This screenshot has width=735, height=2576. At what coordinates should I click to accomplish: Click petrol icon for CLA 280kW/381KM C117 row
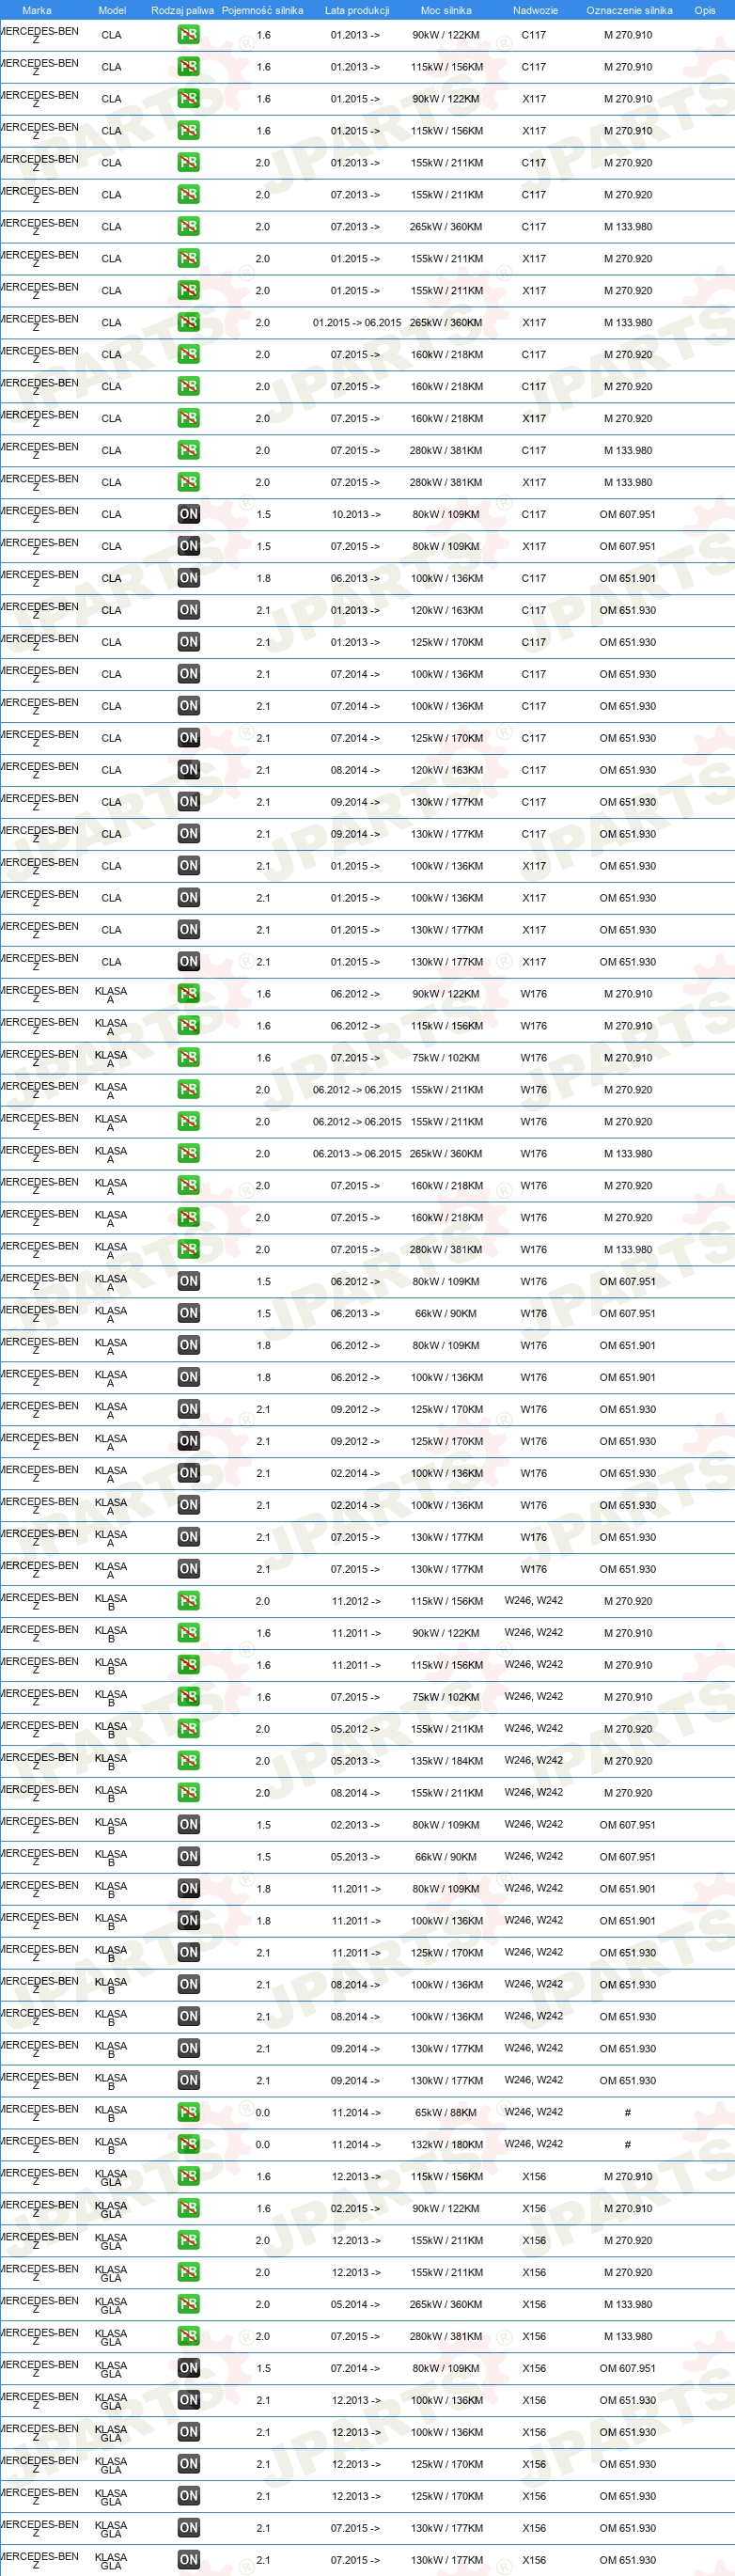(x=188, y=450)
